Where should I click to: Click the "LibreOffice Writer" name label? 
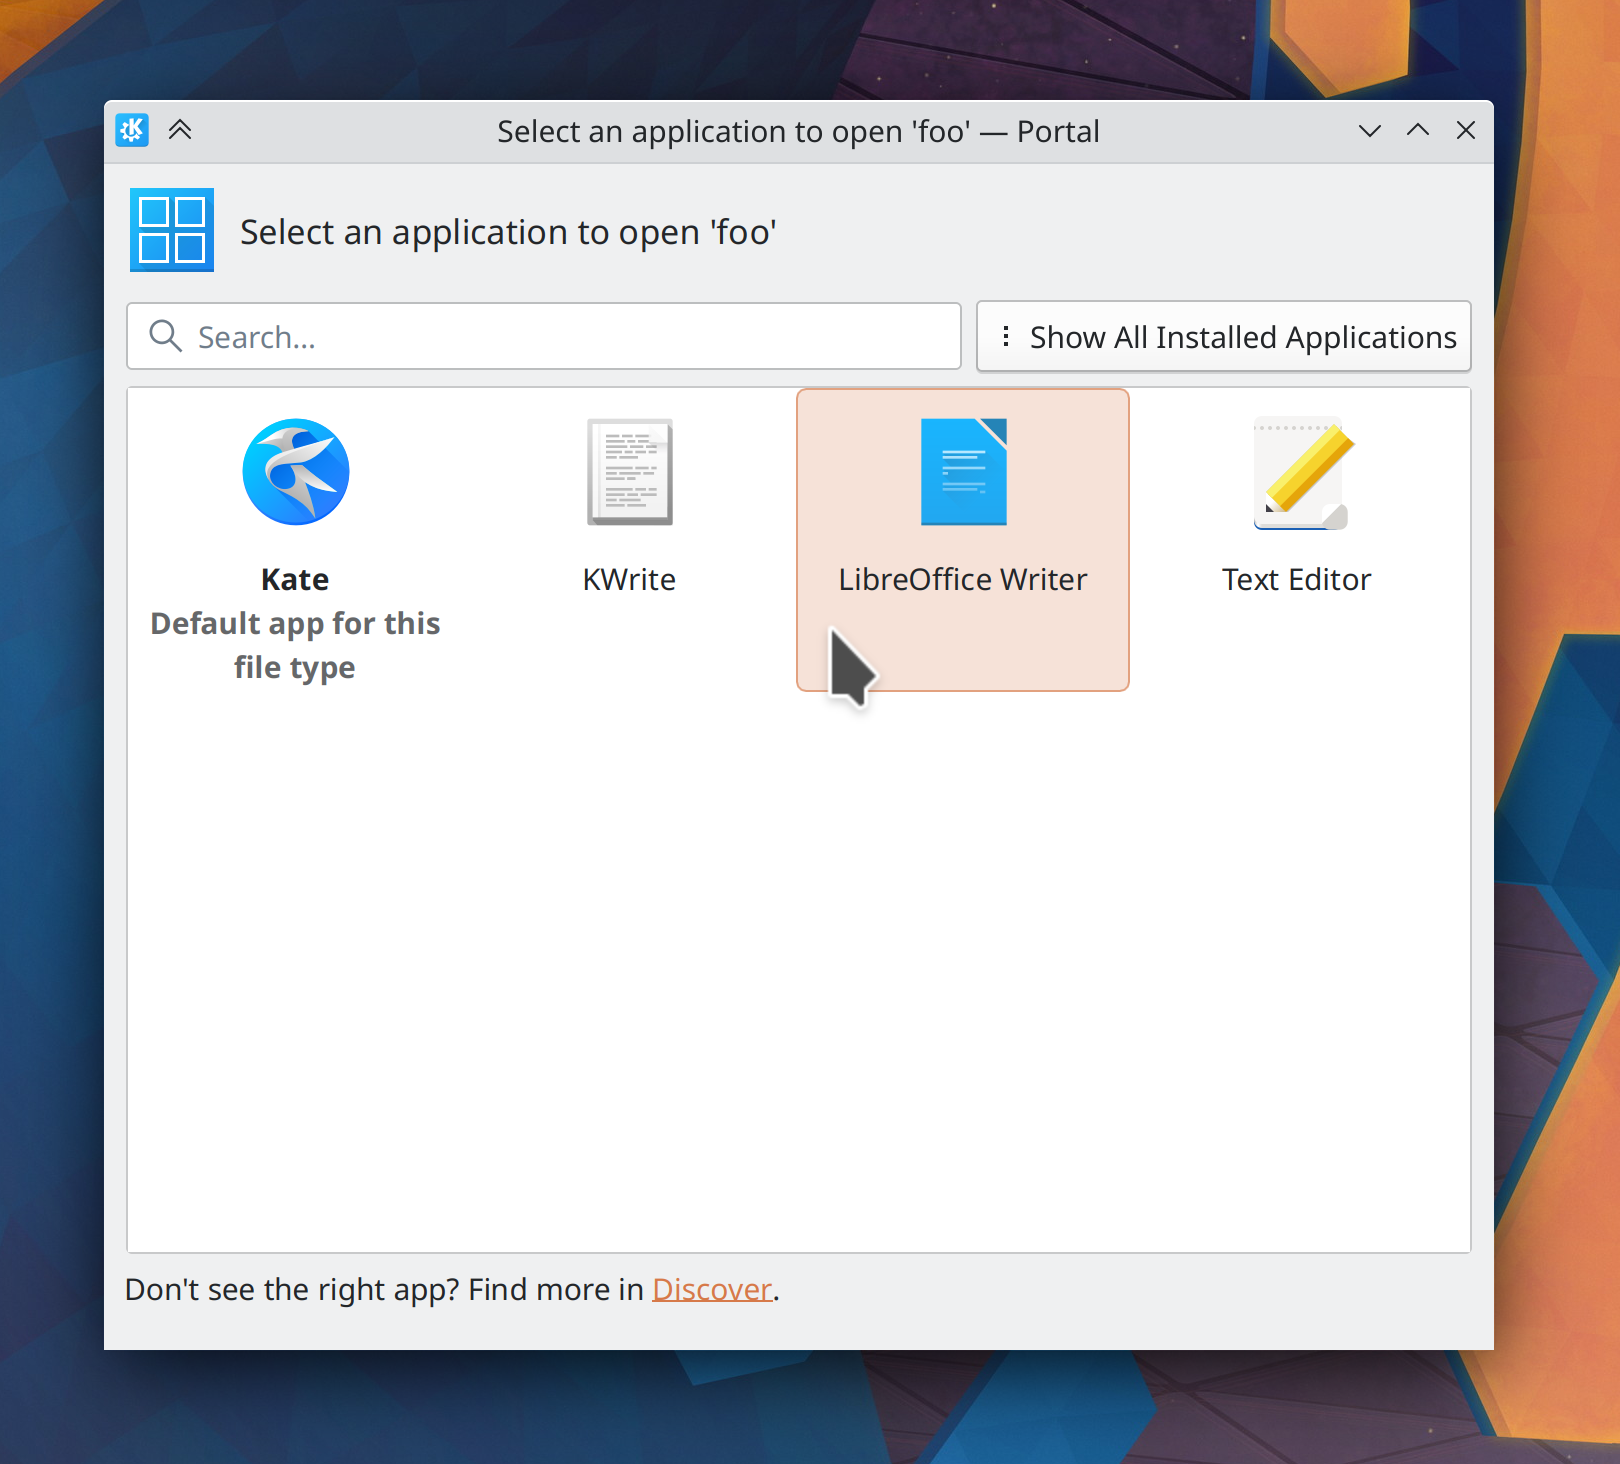point(962,580)
